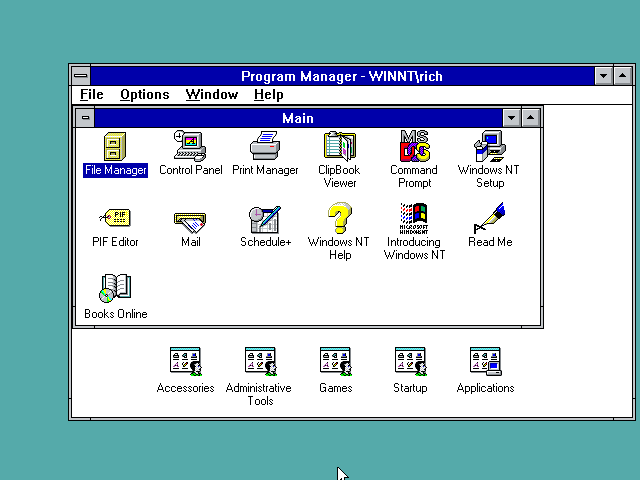This screenshot has width=640, height=480.
Task: Open the Options menu
Action: 144,95
